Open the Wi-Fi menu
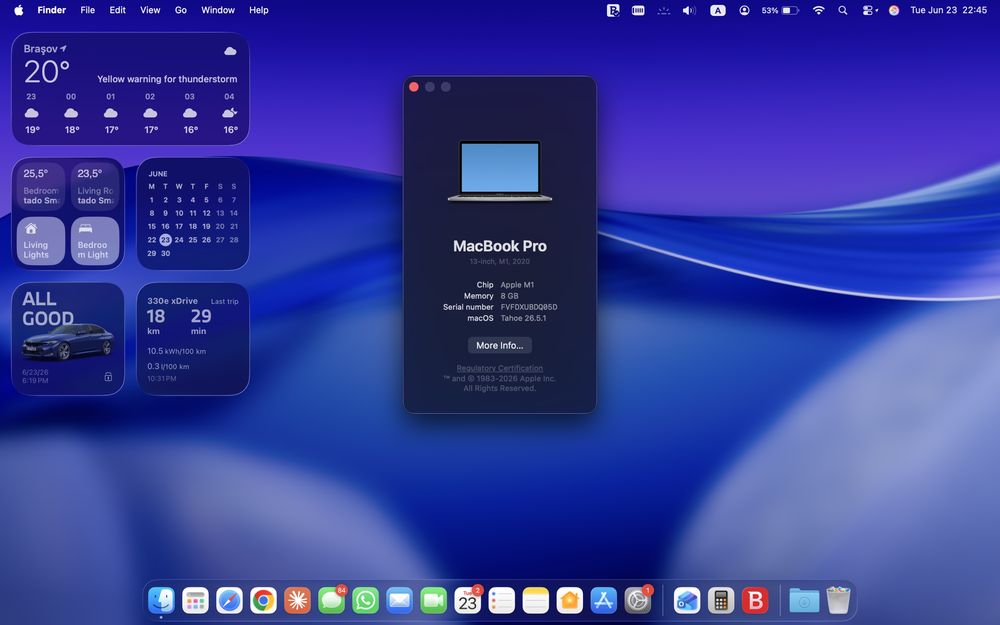1000x625 pixels. coord(819,10)
